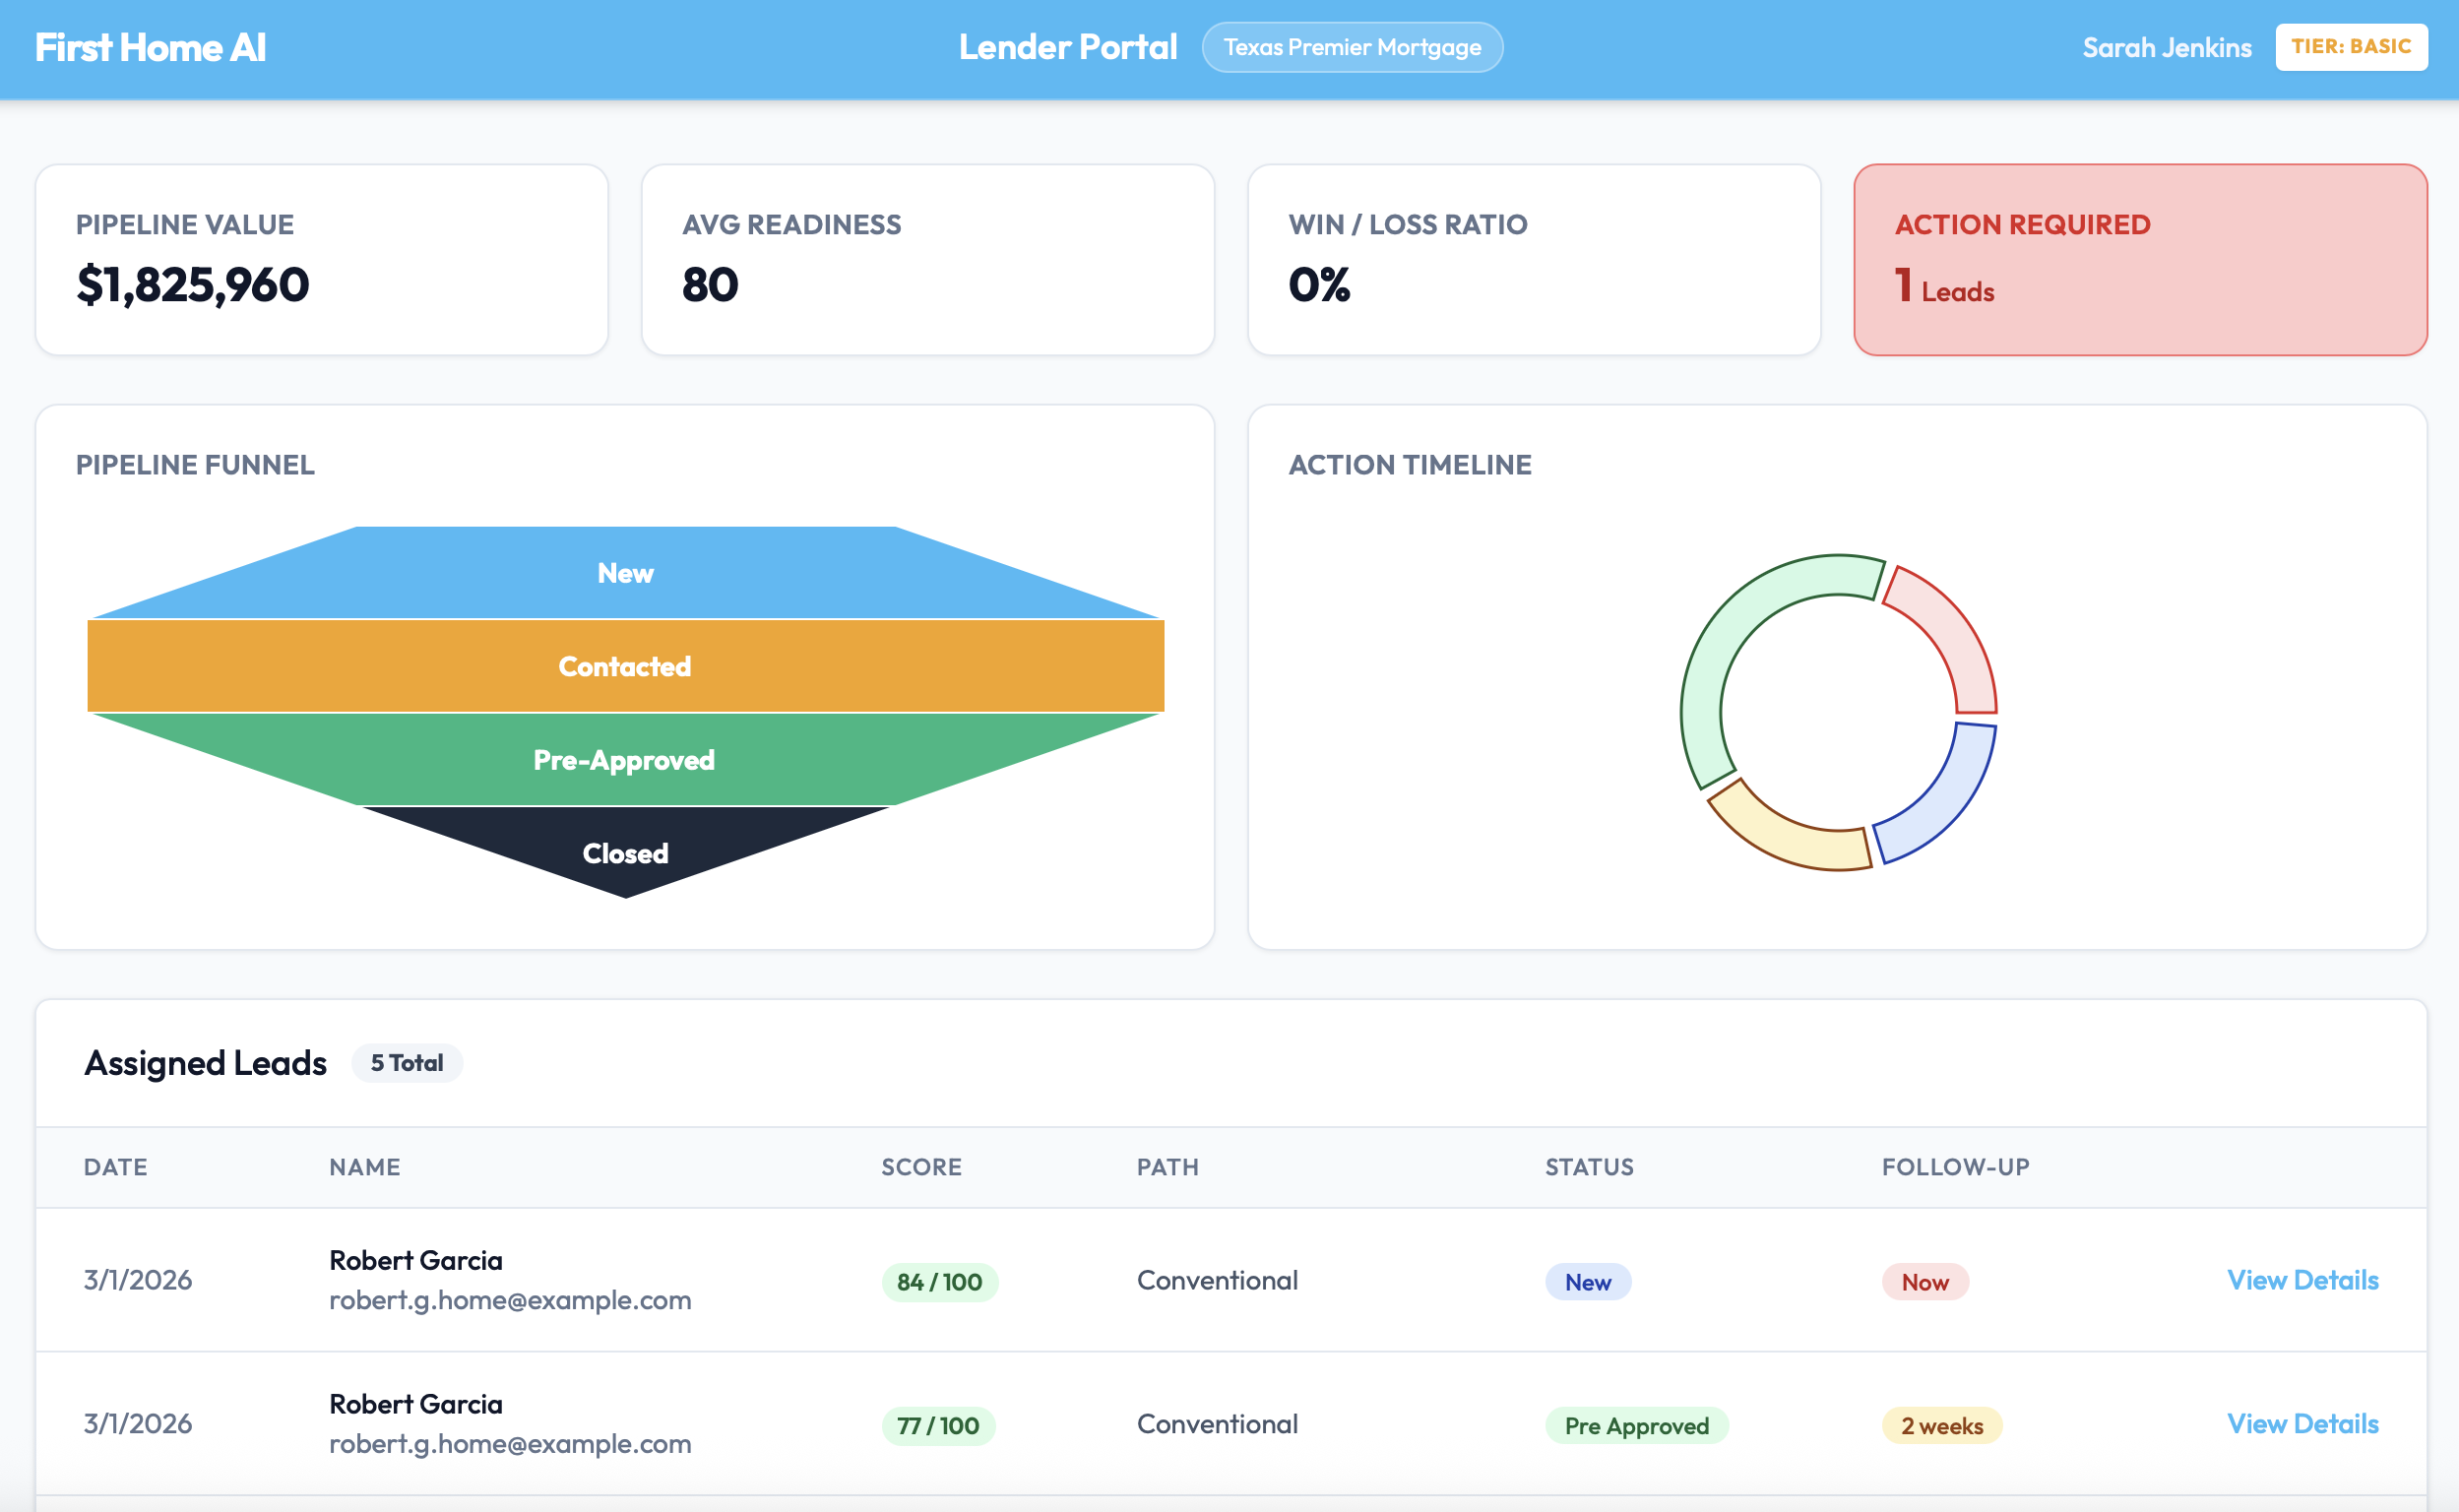Open the Avg Readiness card
The width and height of the screenshot is (2459, 1512).
click(927, 260)
